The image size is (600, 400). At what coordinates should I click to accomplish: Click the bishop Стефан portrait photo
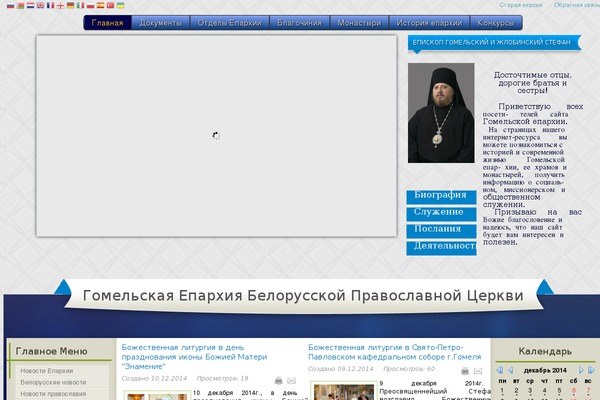click(441, 113)
